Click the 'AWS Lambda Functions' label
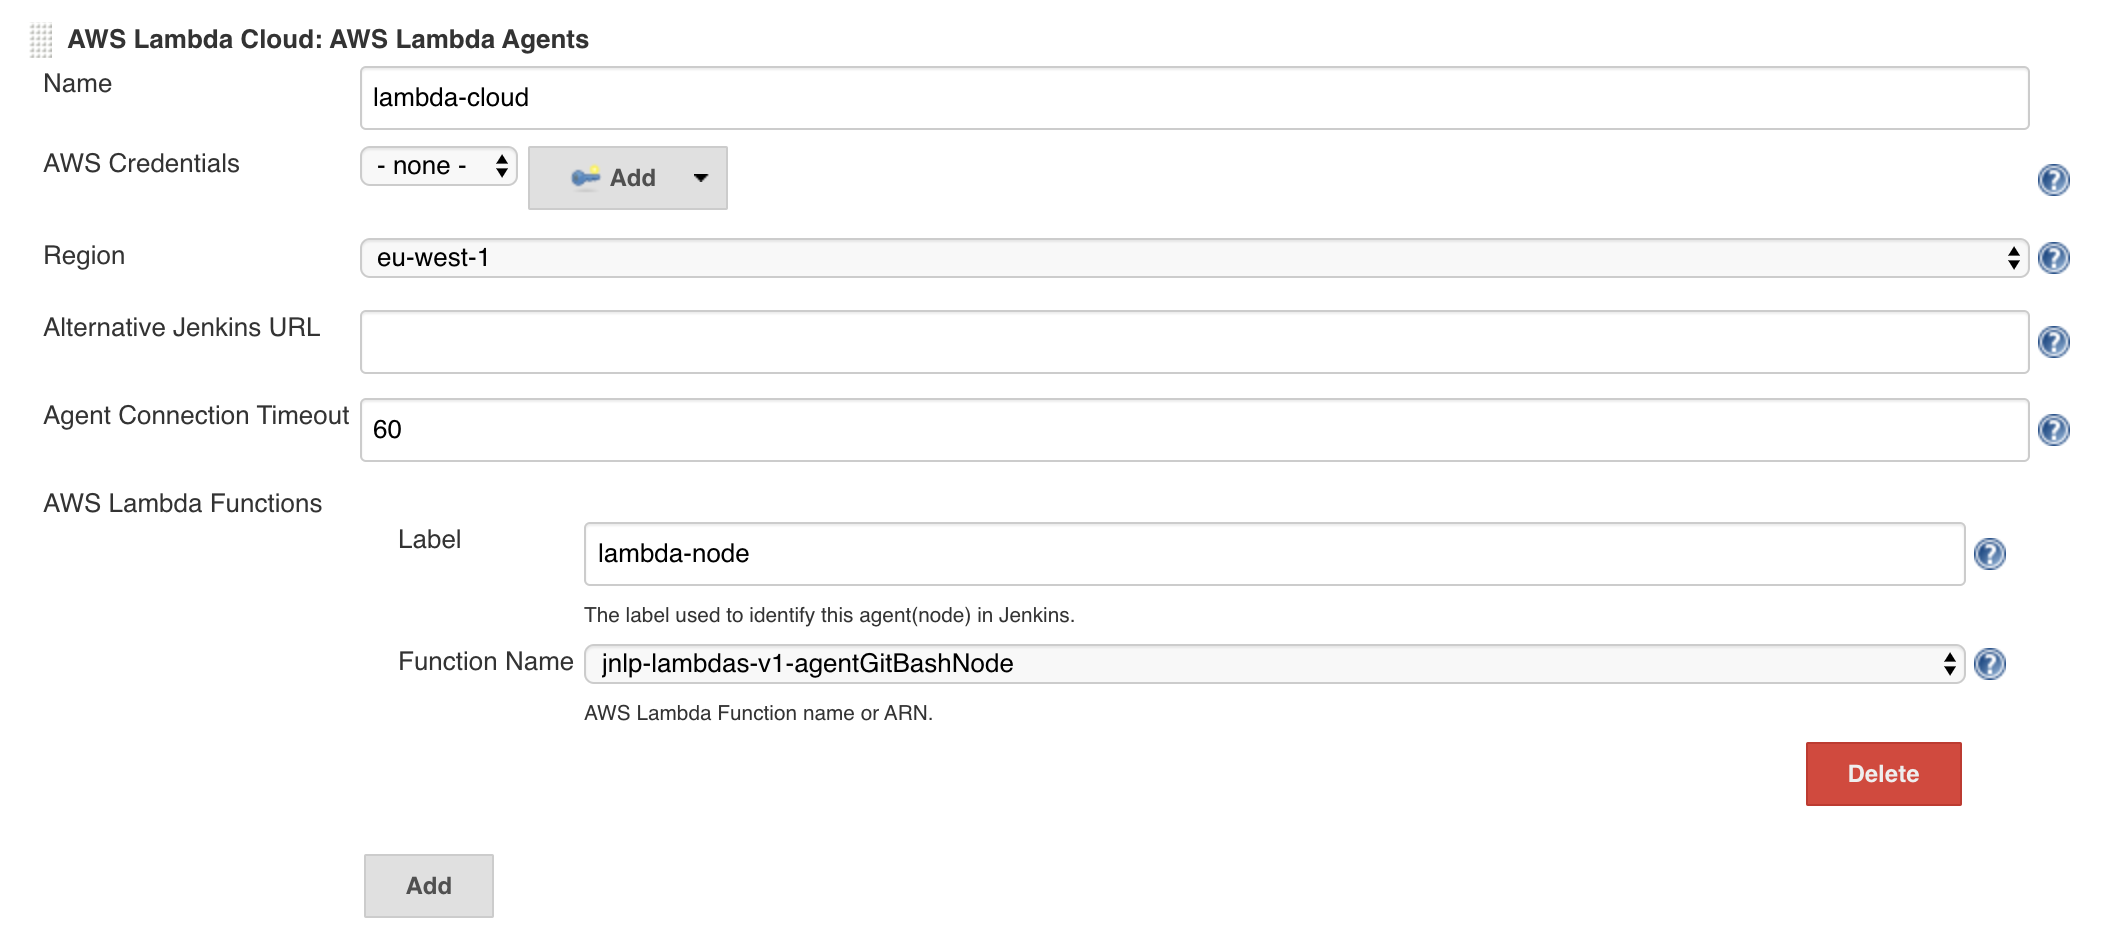 (183, 503)
